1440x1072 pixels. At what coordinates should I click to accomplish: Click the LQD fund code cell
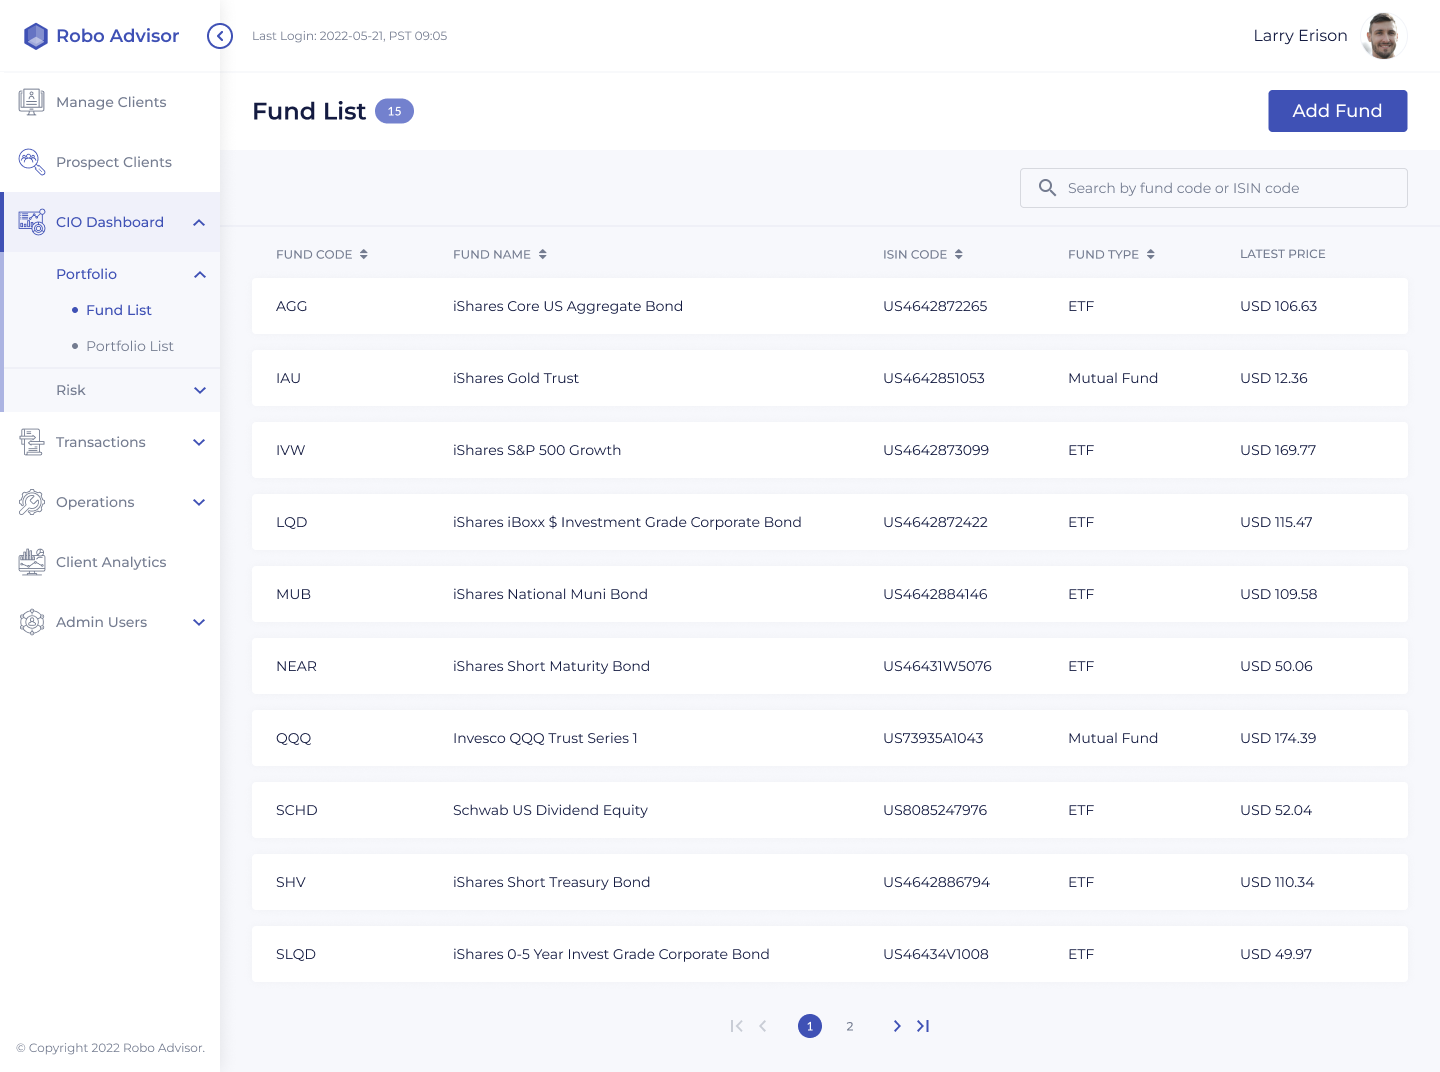coord(292,522)
